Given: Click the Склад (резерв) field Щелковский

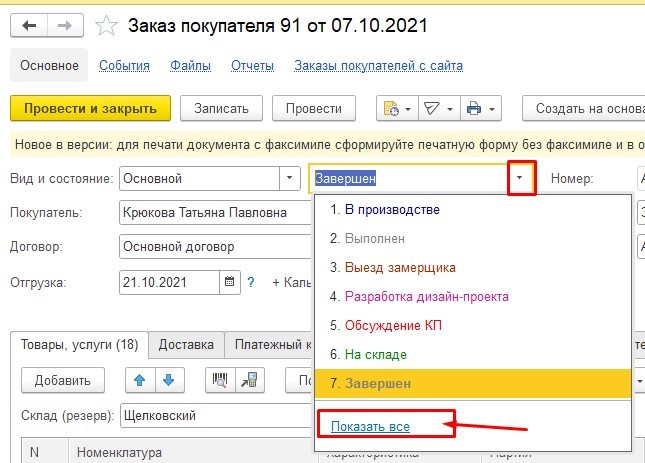Looking at the screenshot, I should point(217,415).
